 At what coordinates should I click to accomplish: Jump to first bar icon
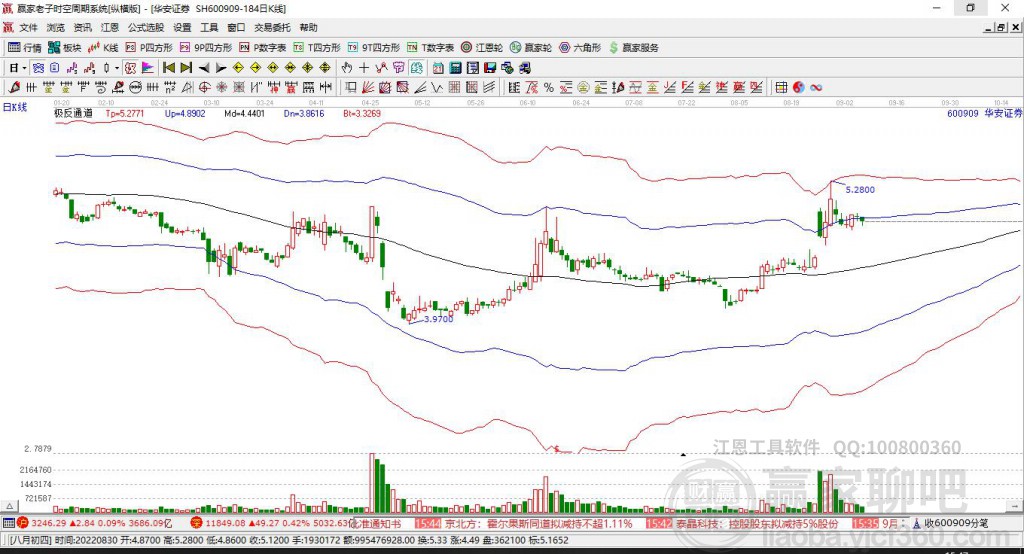point(168,67)
